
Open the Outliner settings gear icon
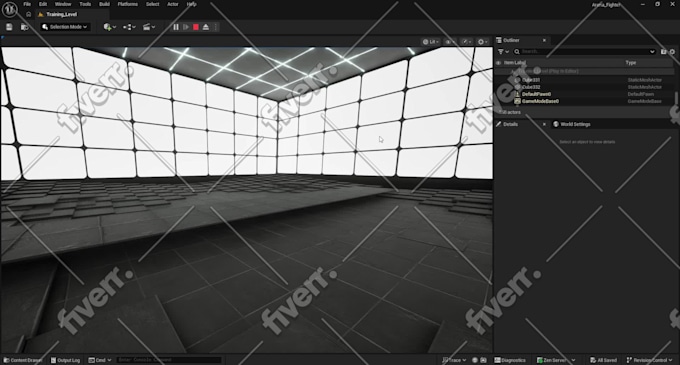tap(672, 52)
